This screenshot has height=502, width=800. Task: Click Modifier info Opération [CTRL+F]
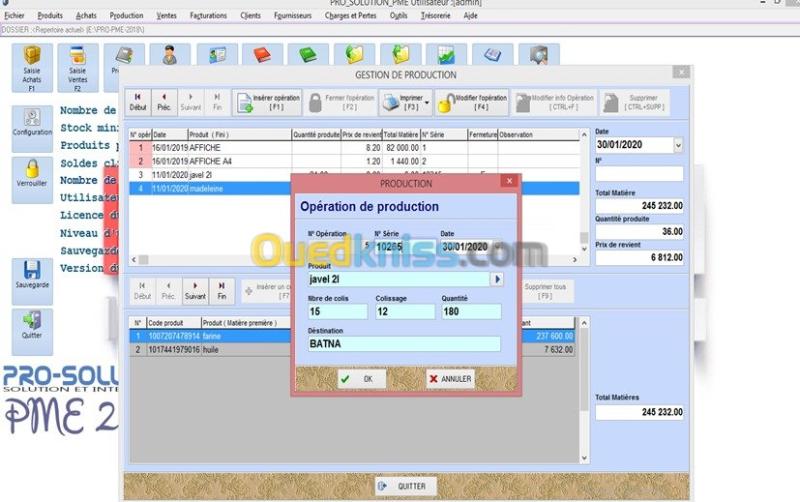coord(554,102)
